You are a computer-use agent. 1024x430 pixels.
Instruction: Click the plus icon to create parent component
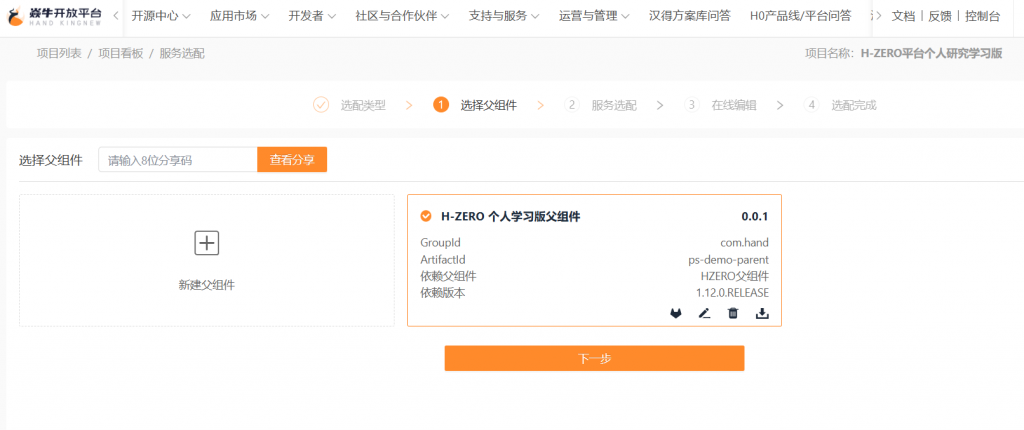point(206,242)
